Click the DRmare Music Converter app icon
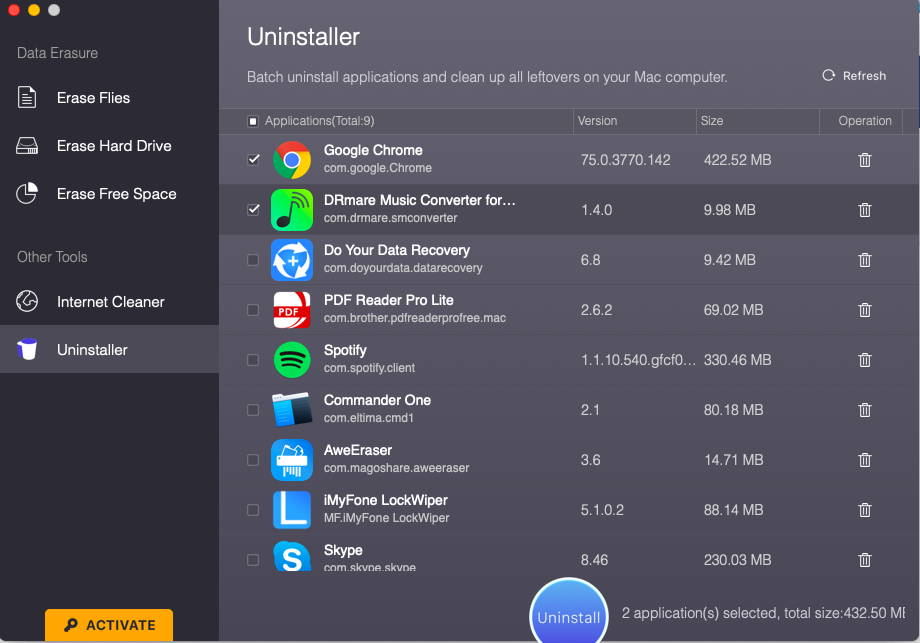This screenshot has width=920, height=643. (292, 209)
